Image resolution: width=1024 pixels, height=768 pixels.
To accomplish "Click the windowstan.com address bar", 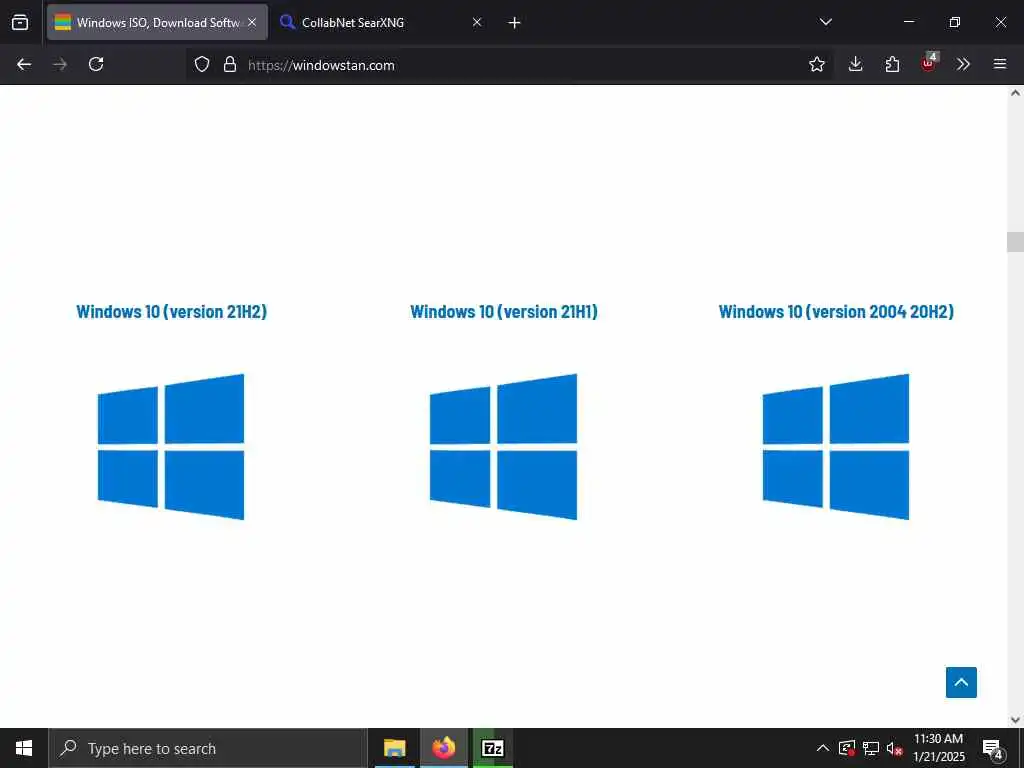I will coord(509,65).
